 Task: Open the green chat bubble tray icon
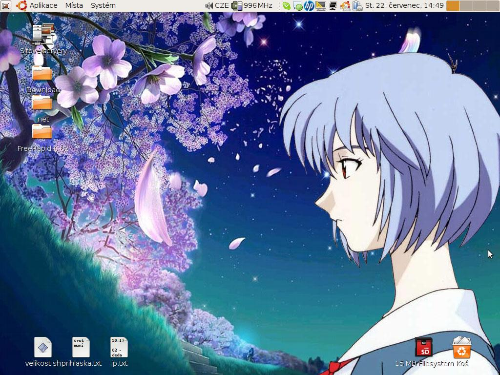coord(298,6)
